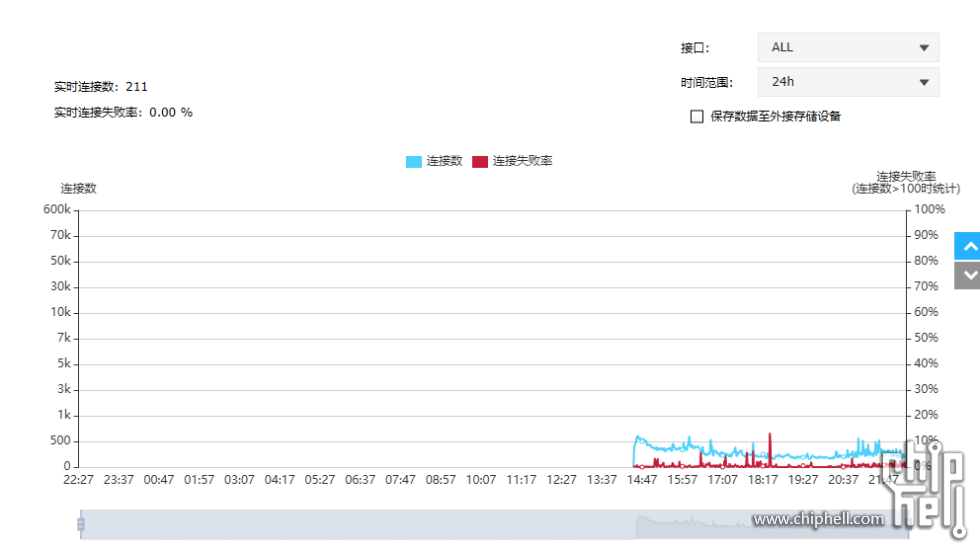The image size is (980, 554).
Task: Toggle 连接失败率 series via legend label
Action: (522, 161)
